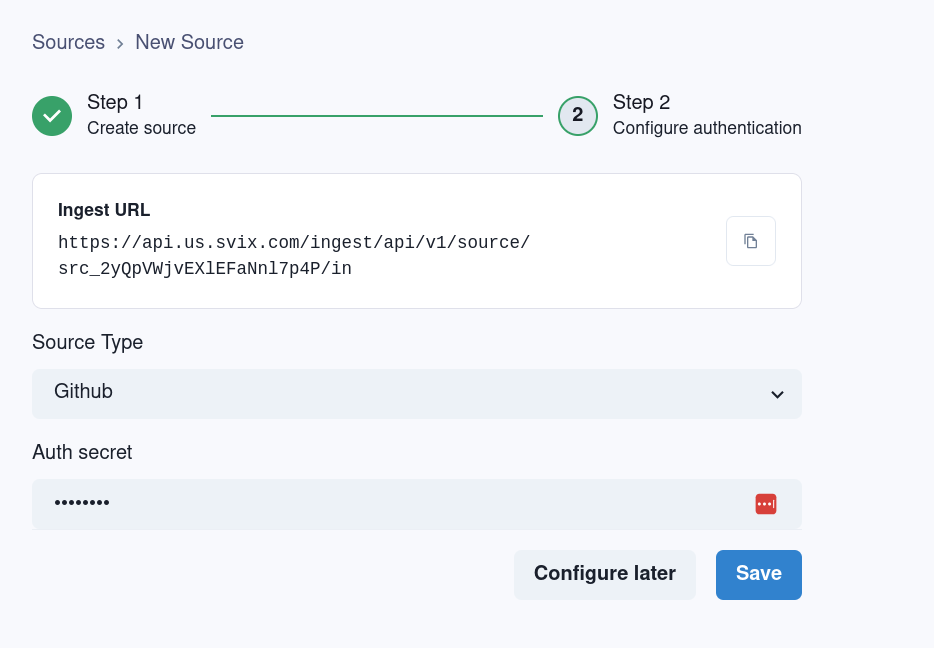Click the green stepper progress line

pos(376,116)
